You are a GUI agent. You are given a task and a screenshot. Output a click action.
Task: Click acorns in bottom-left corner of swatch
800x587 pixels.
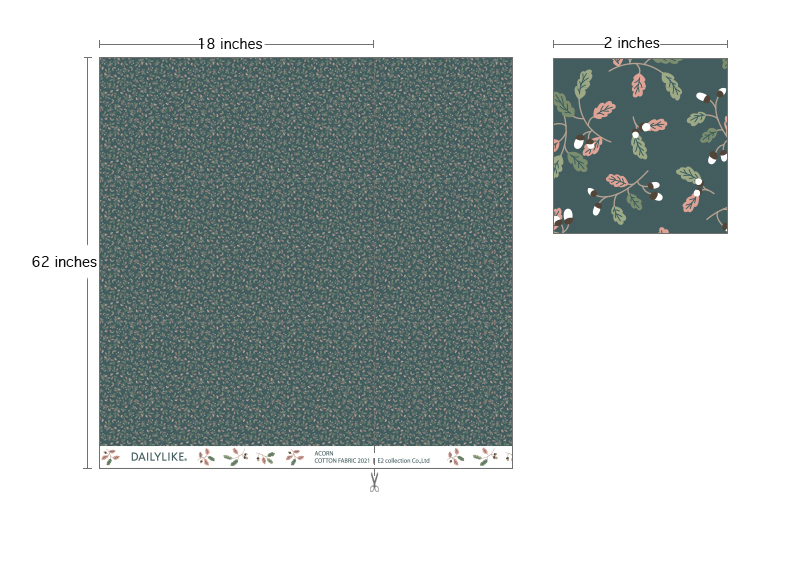(565, 217)
